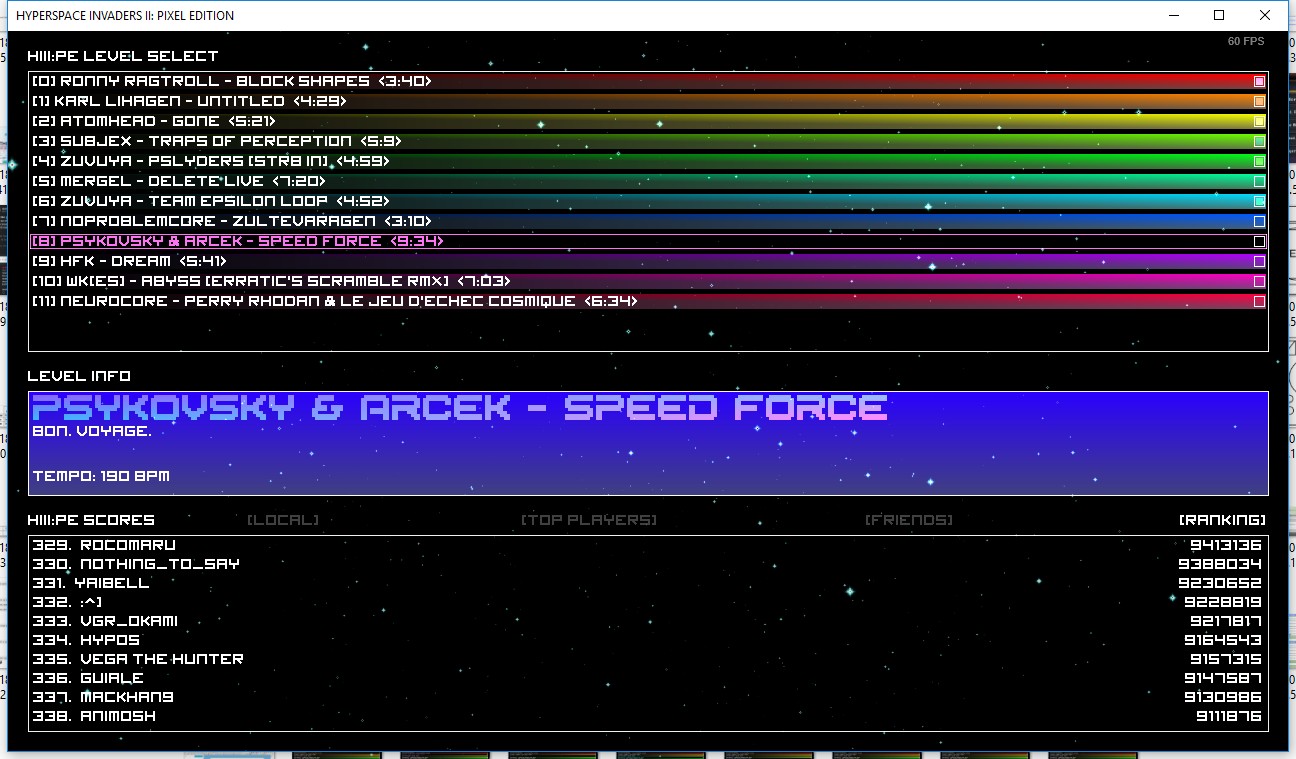Select level Ronny Ragtroll - Block Shapes
Screen dimensions: 1296x759
tap(232, 81)
